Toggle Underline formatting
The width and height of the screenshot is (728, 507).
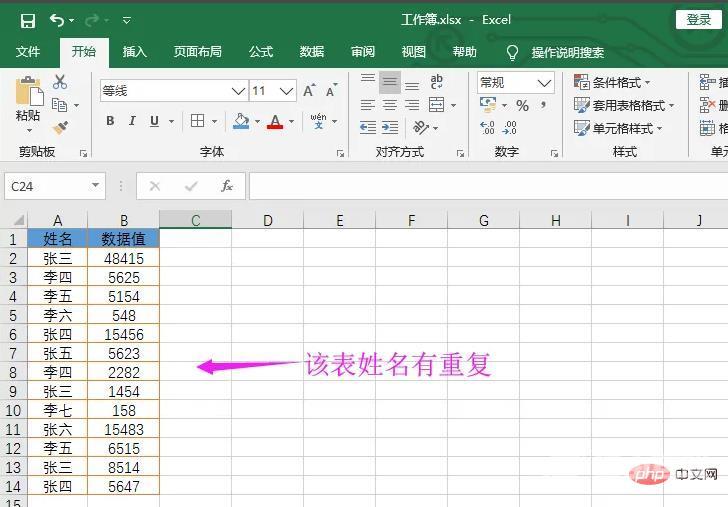tap(154, 121)
